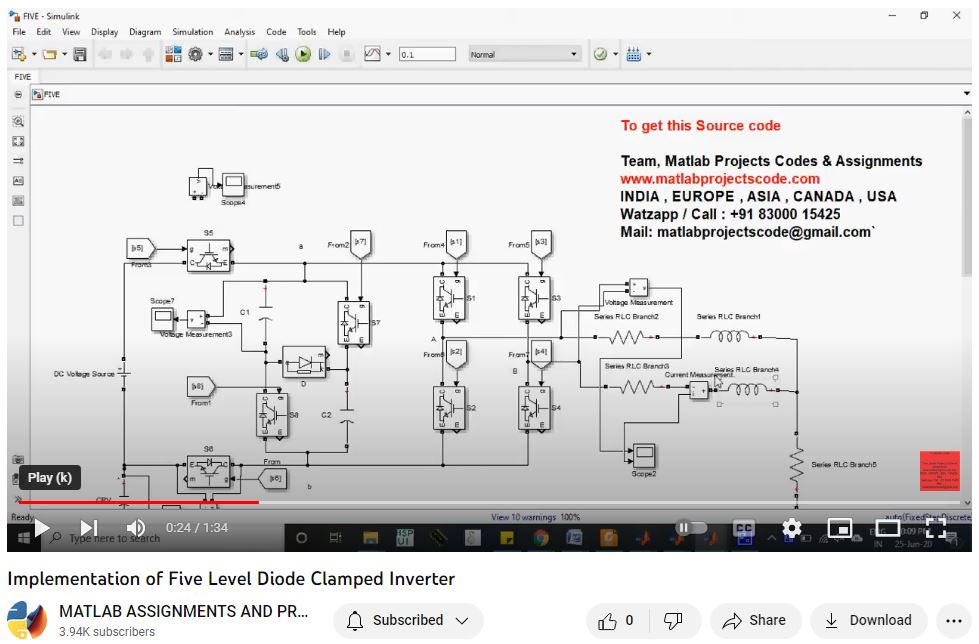
Task: Open the Subscribed notification dropdown
Action: pyautogui.click(x=407, y=620)
